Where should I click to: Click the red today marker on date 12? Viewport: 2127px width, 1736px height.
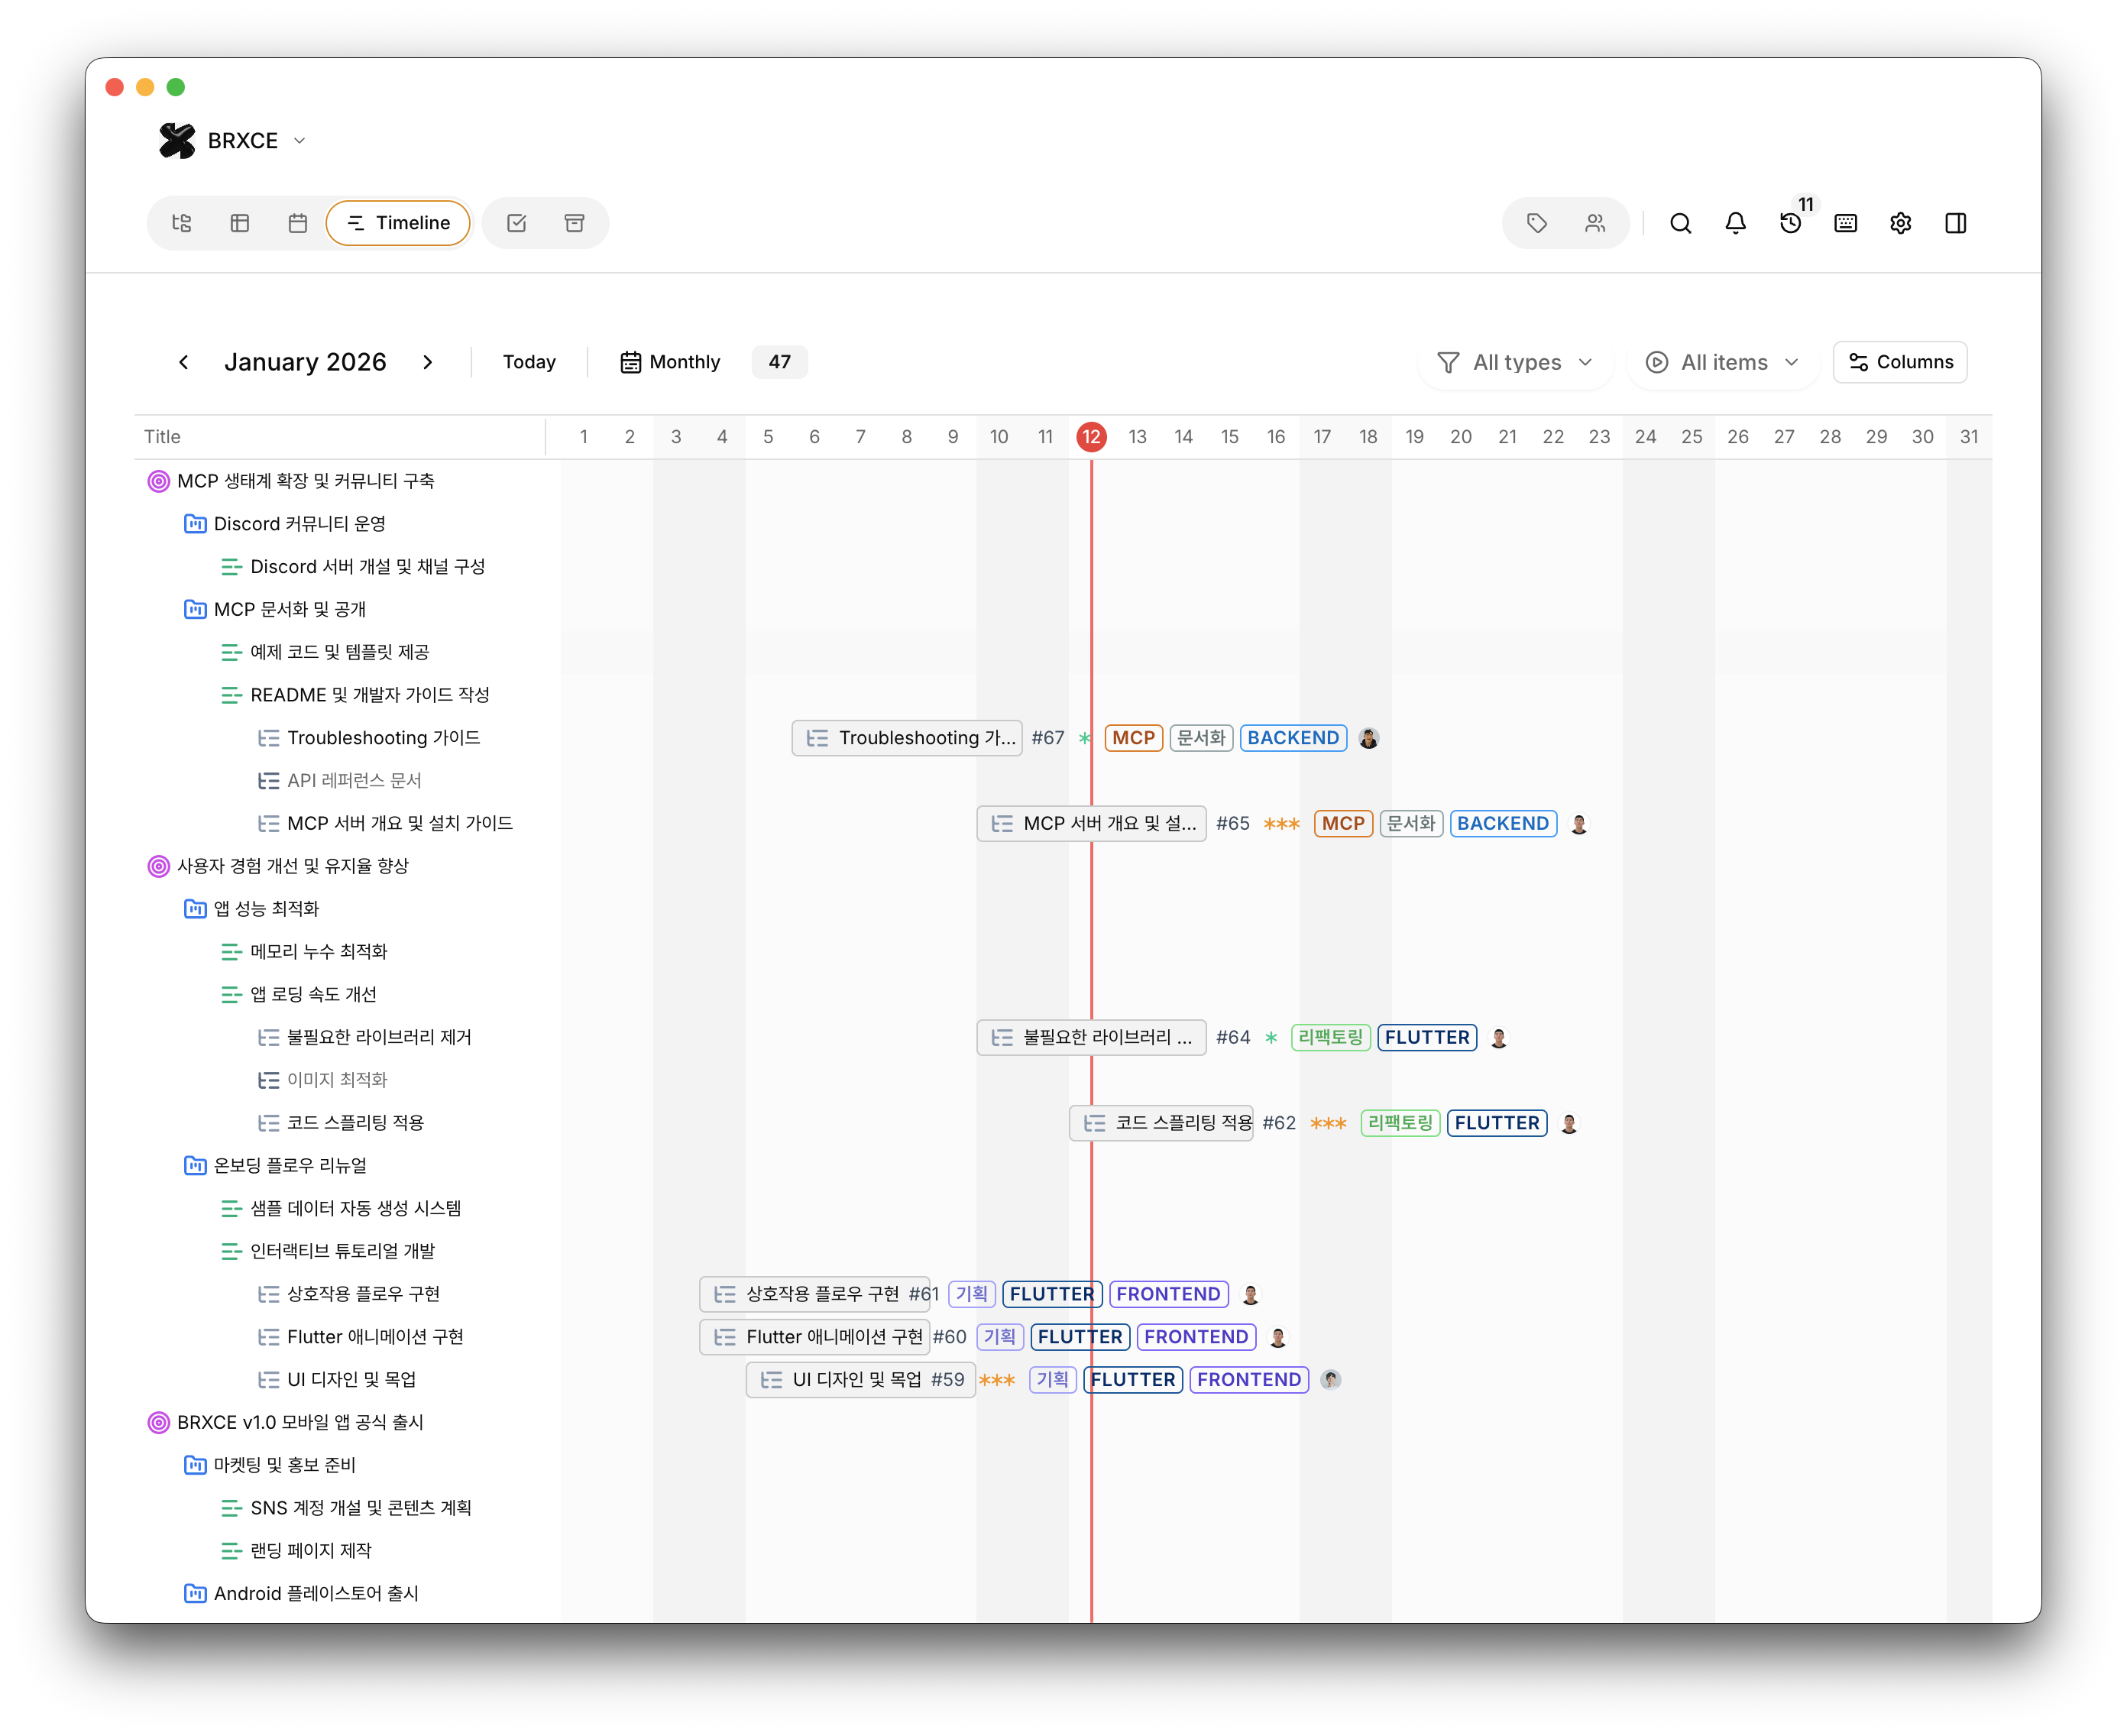point(1091,437)
